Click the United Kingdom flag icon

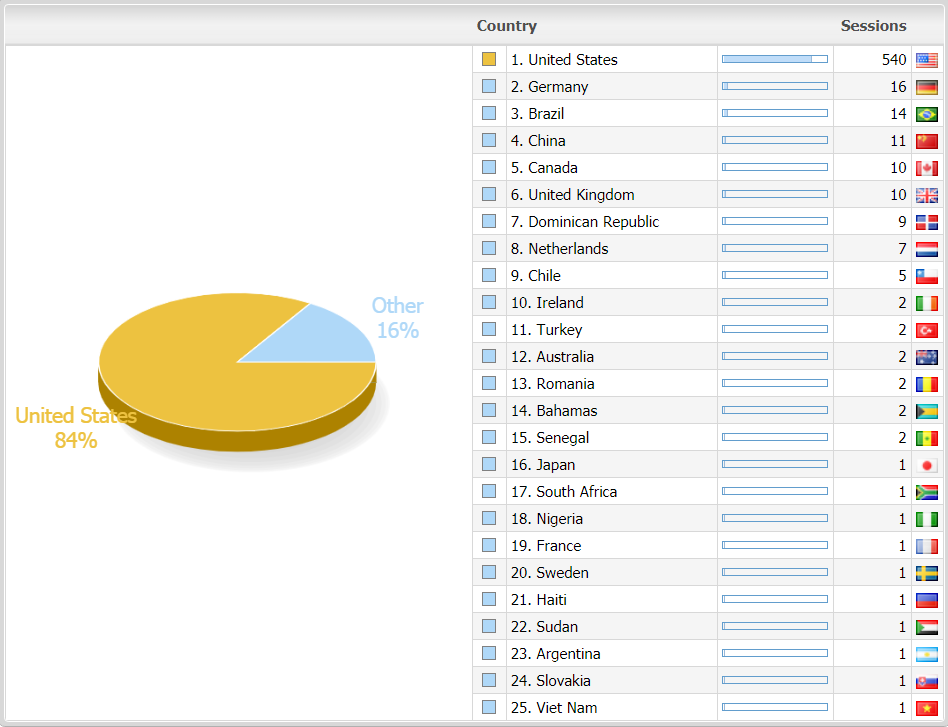pyautogui.click(x=926, y=195)
